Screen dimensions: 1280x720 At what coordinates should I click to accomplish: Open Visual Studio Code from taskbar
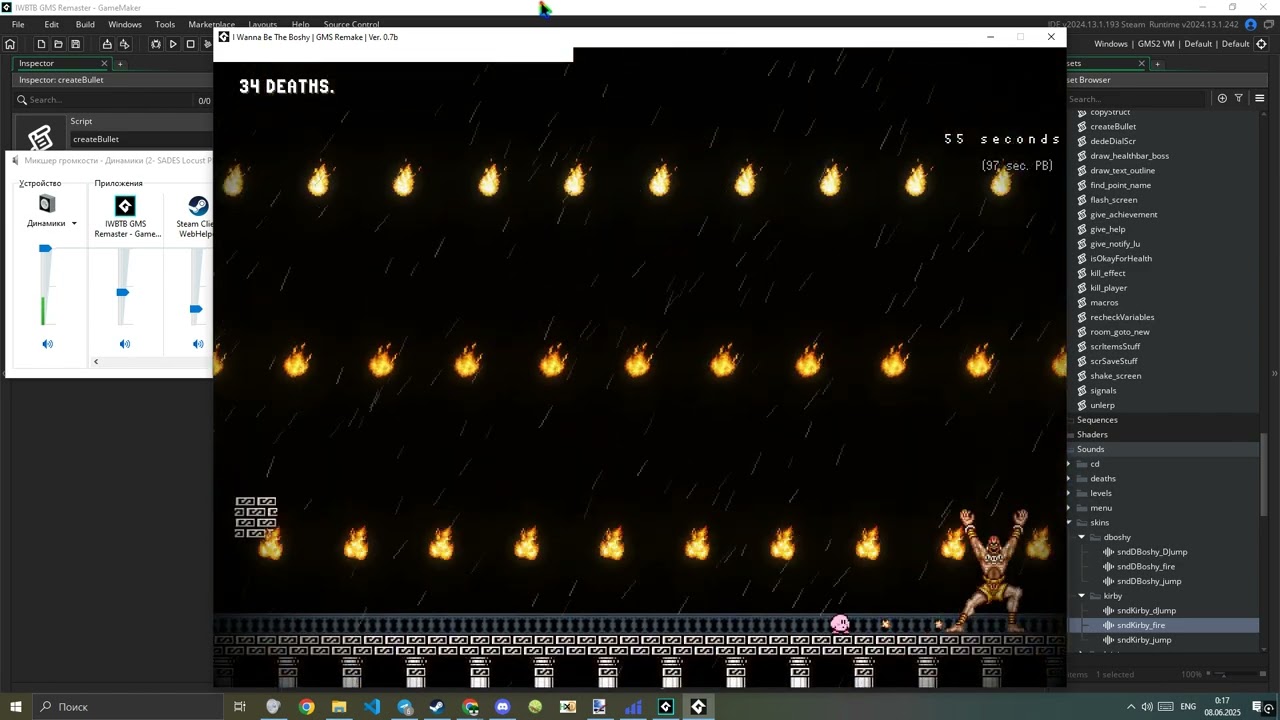pyautogui.click(x=372, y=707)
